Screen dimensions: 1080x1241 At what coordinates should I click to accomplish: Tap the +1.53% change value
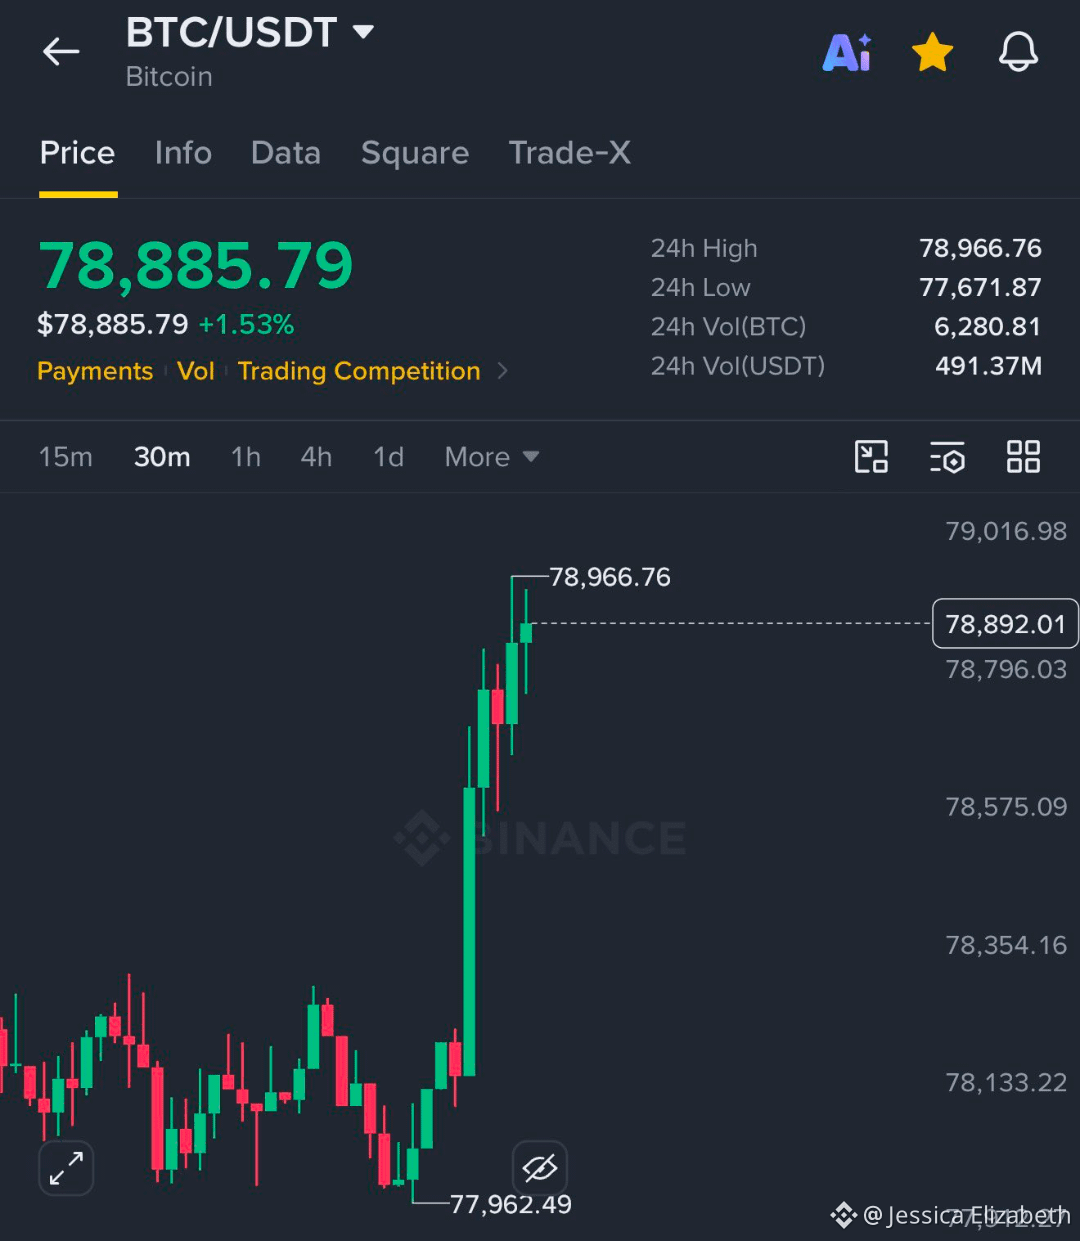click(246, 324)
